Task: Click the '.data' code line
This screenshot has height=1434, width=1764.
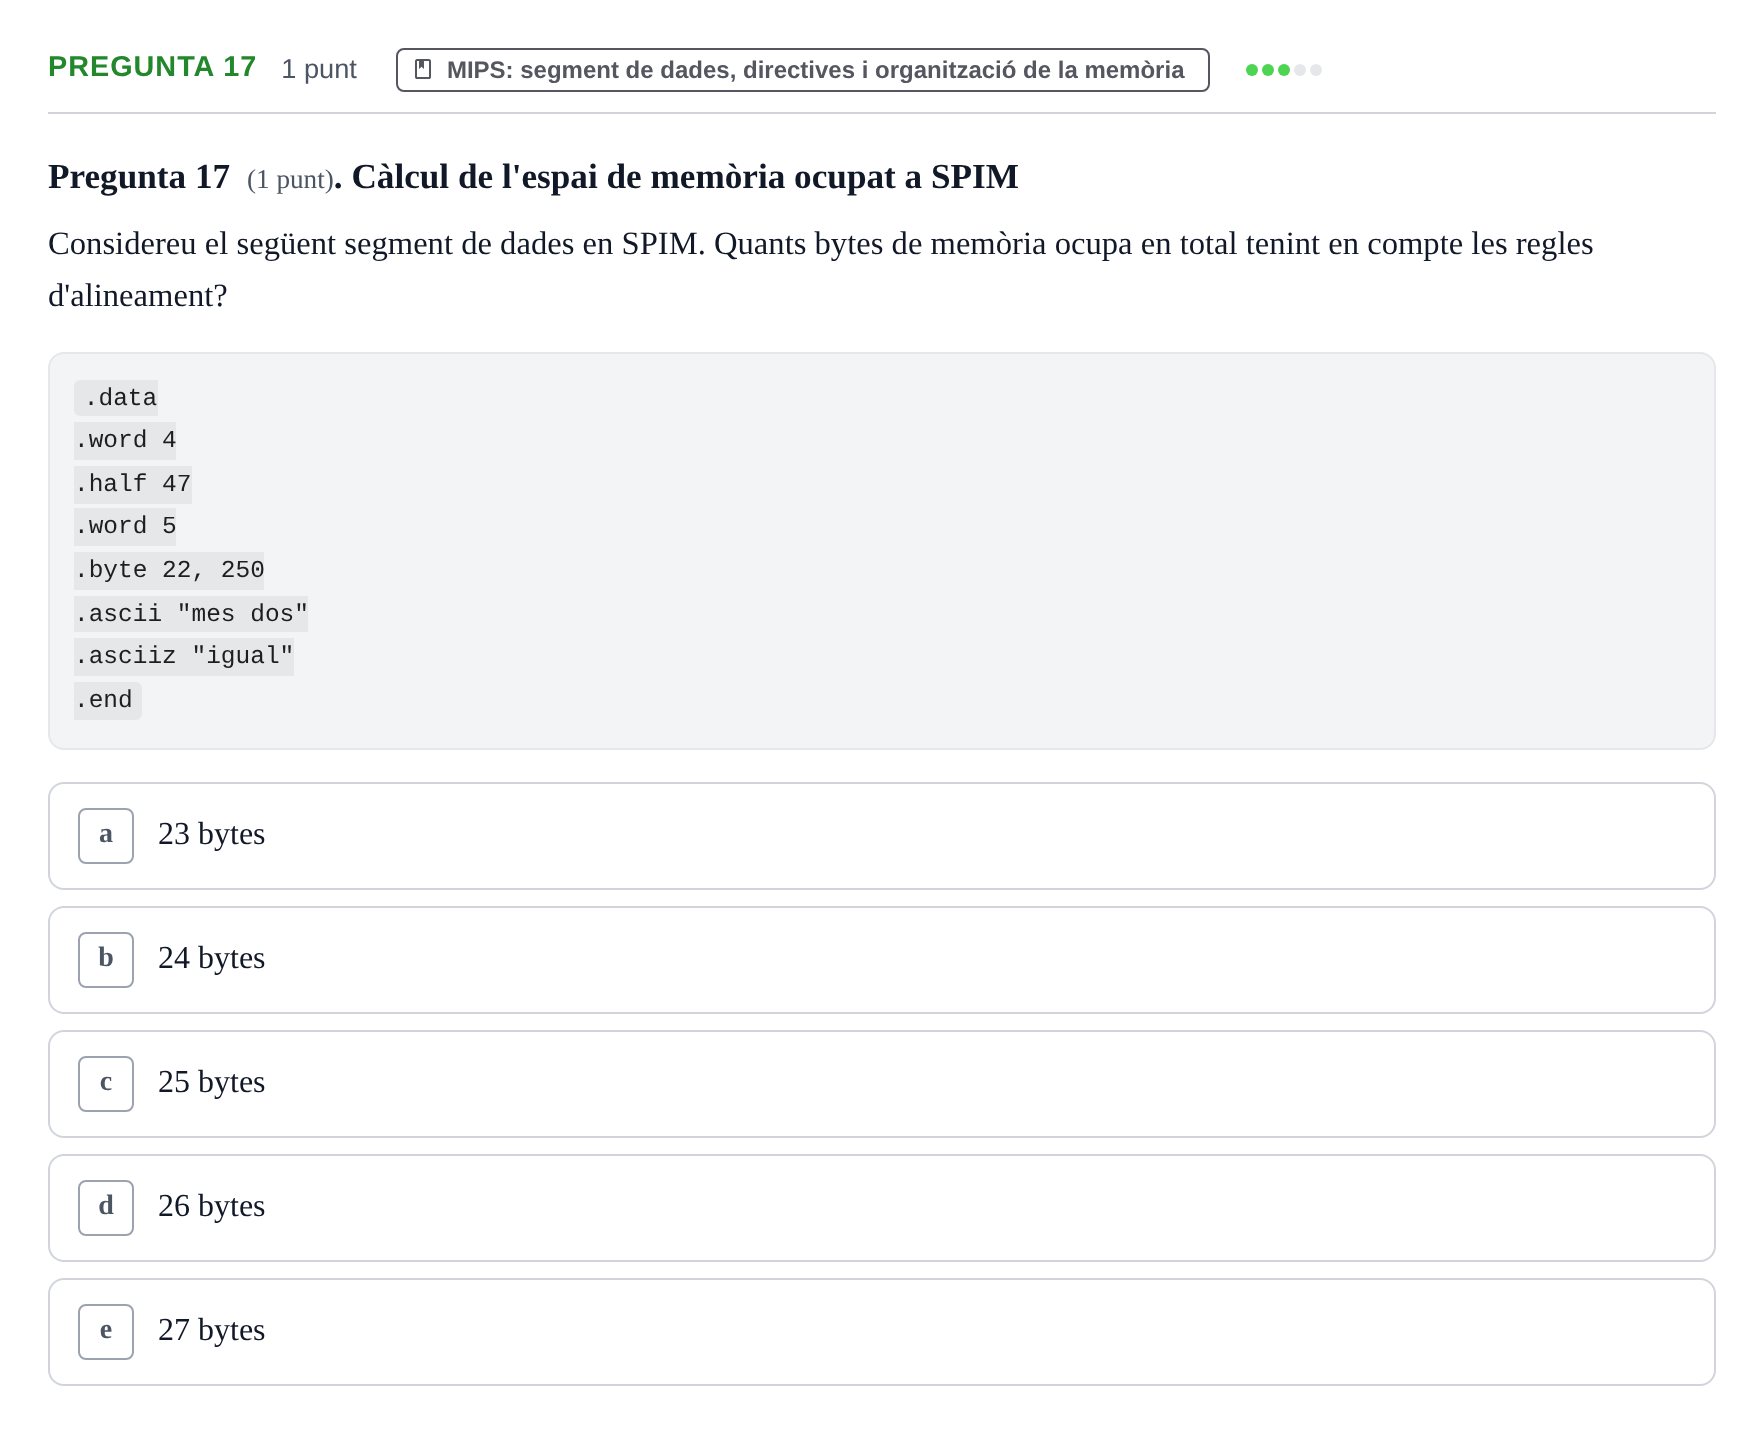Action: point(116,398)
